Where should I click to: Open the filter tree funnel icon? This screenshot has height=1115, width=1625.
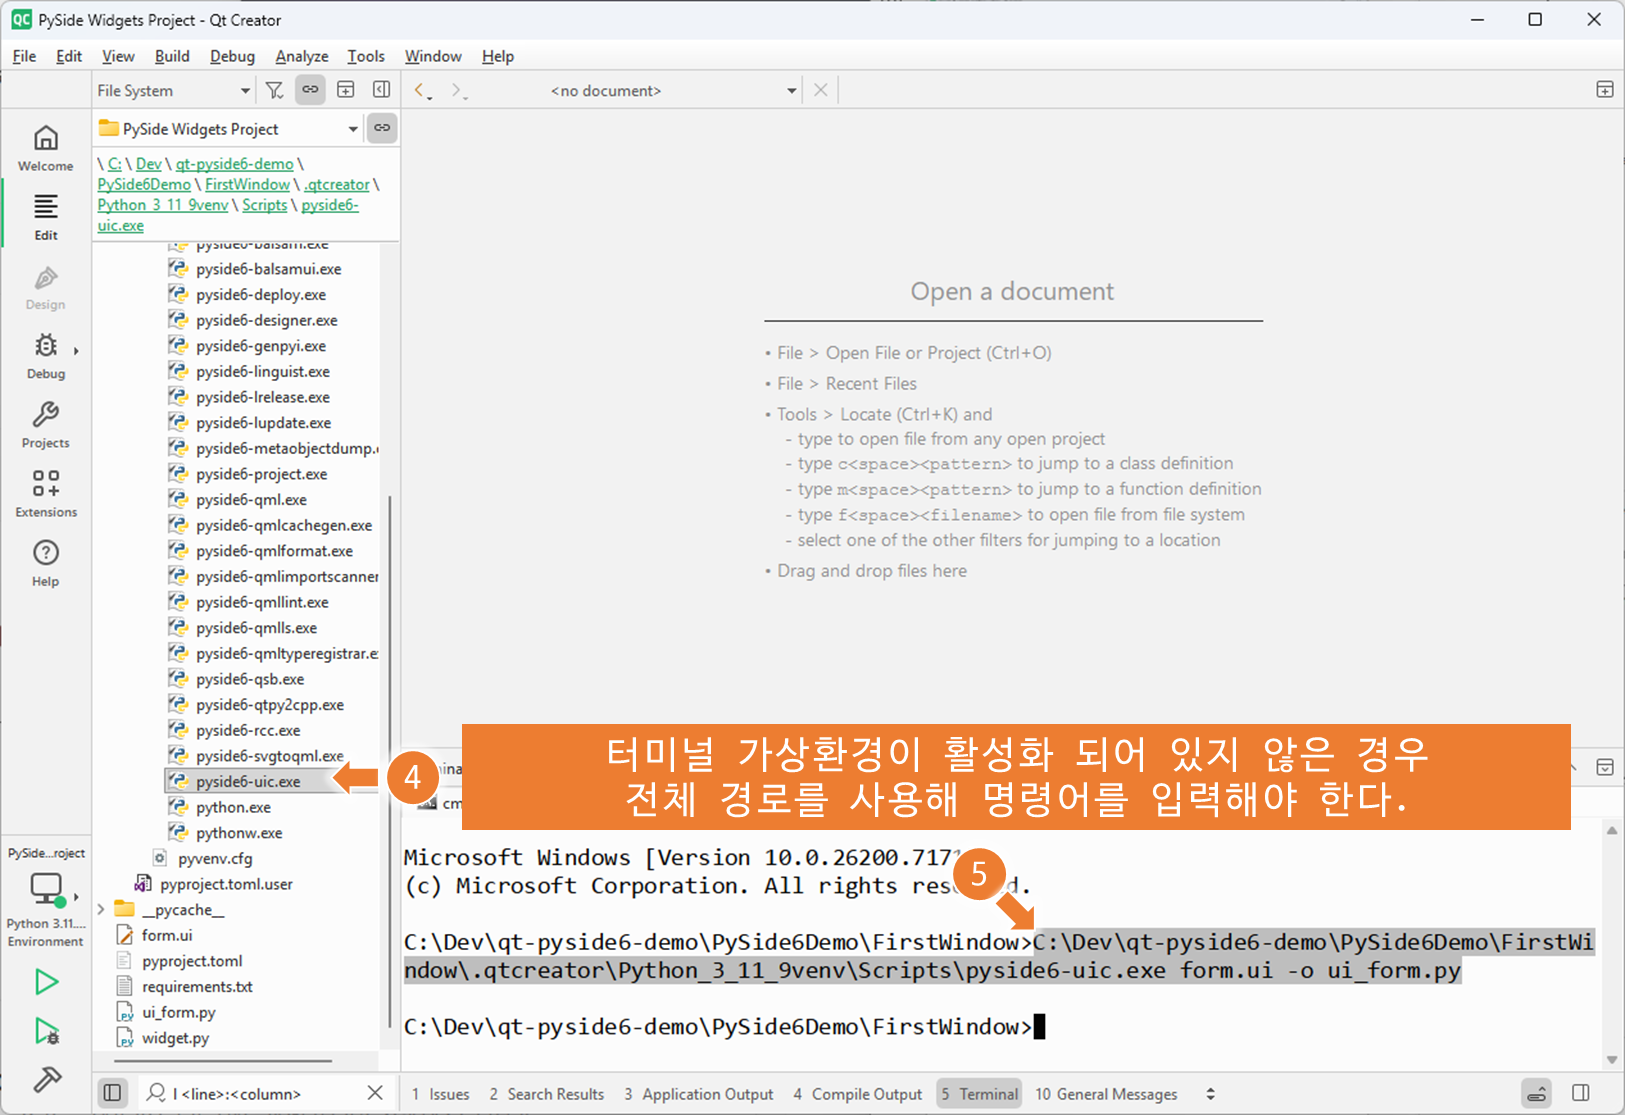[275, 90]
